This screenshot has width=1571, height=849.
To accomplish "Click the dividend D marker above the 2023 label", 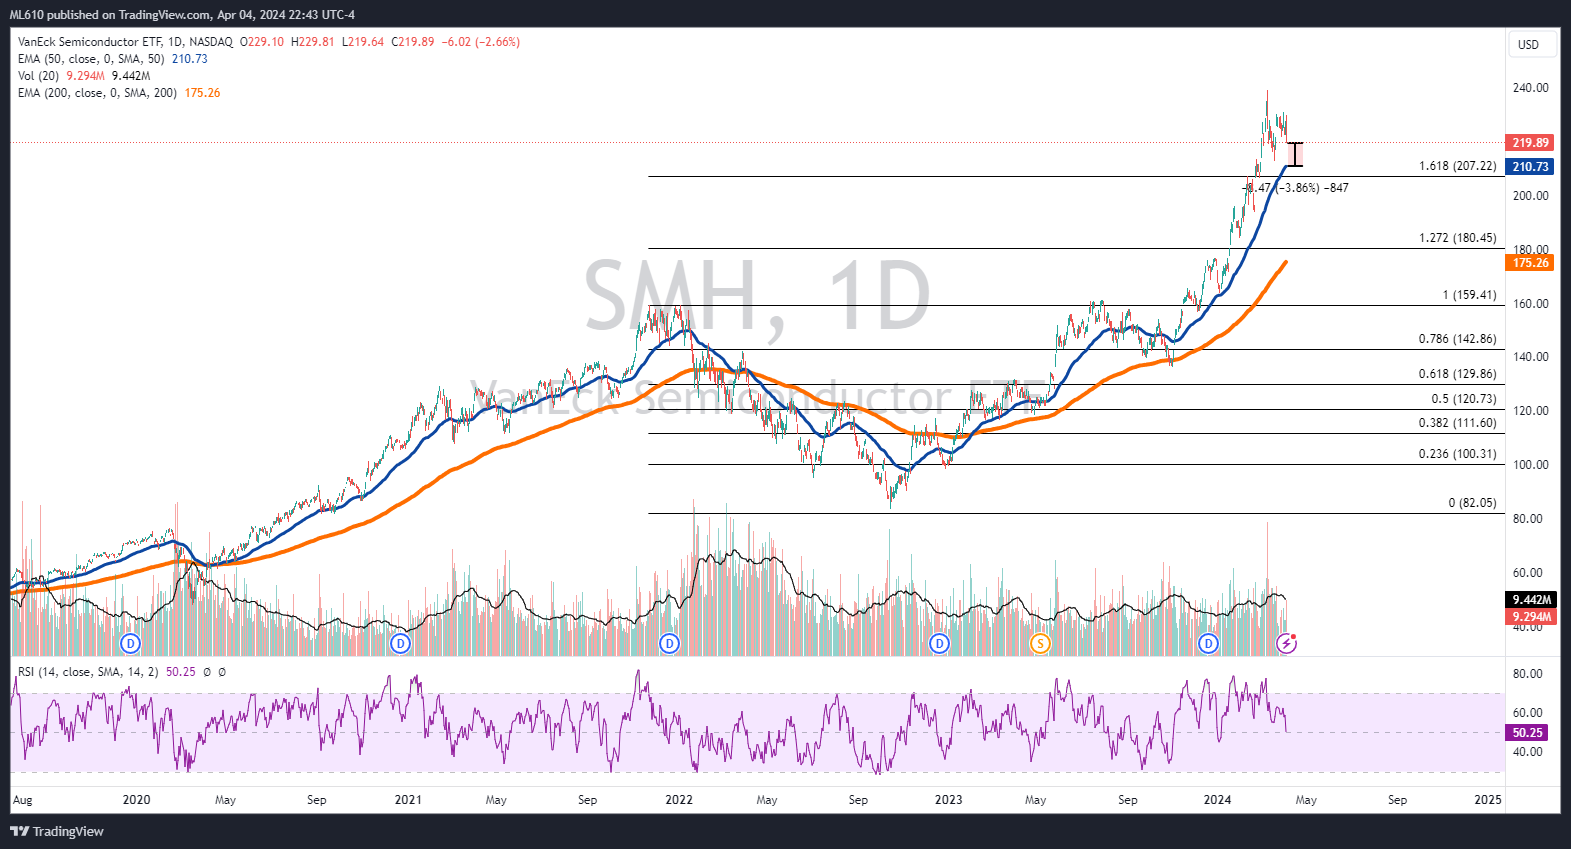I will 939,643.
